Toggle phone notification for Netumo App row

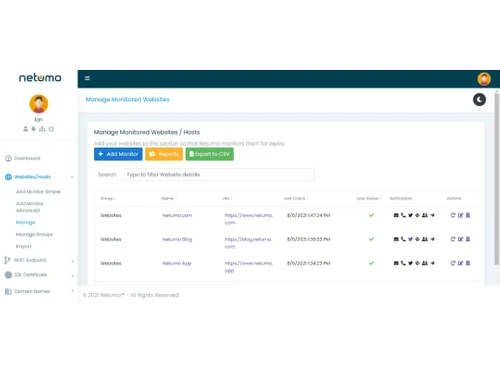403,263
